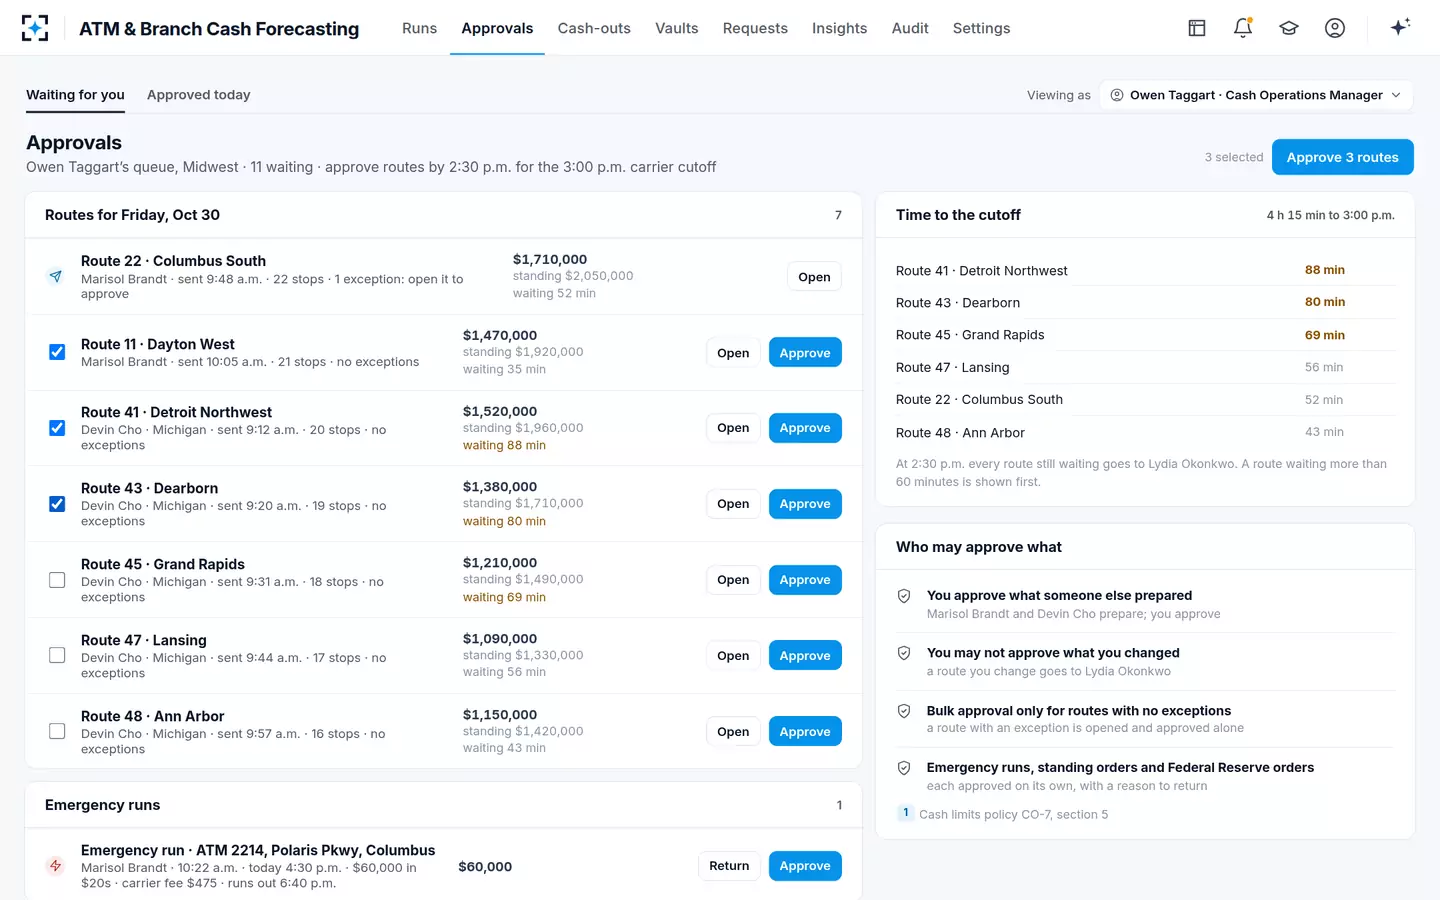This screenshot has width=1440, height=900.
Task: Approve the Emergency run for ATM 2214
Action: click(x=805, y=866)
